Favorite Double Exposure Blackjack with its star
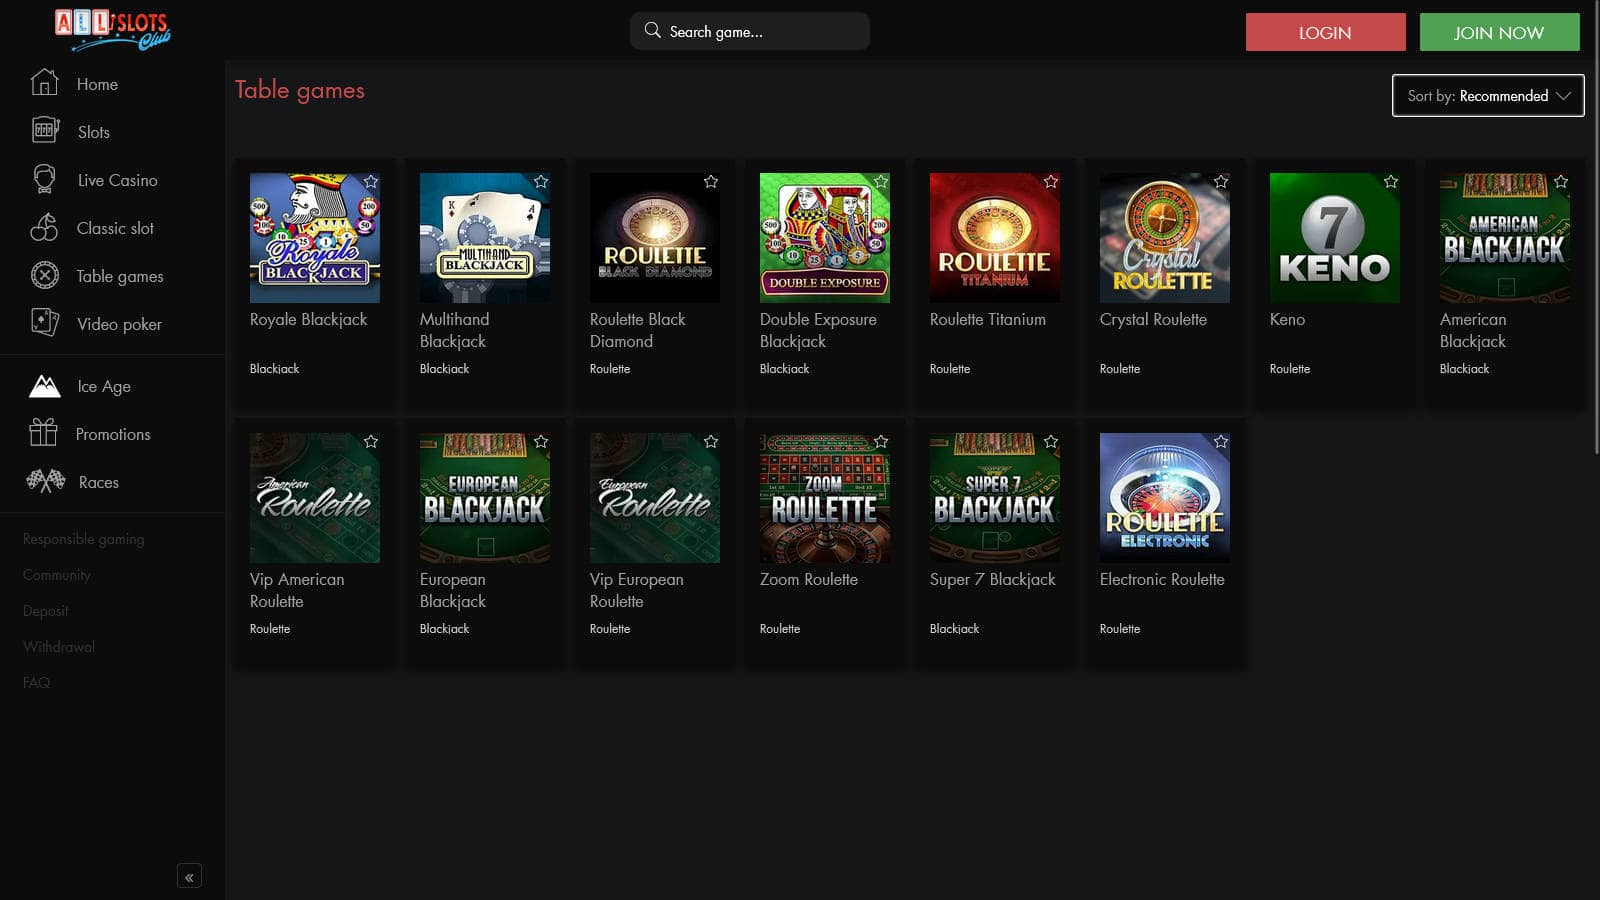The image size is (1600, 900). coord(881,182)
